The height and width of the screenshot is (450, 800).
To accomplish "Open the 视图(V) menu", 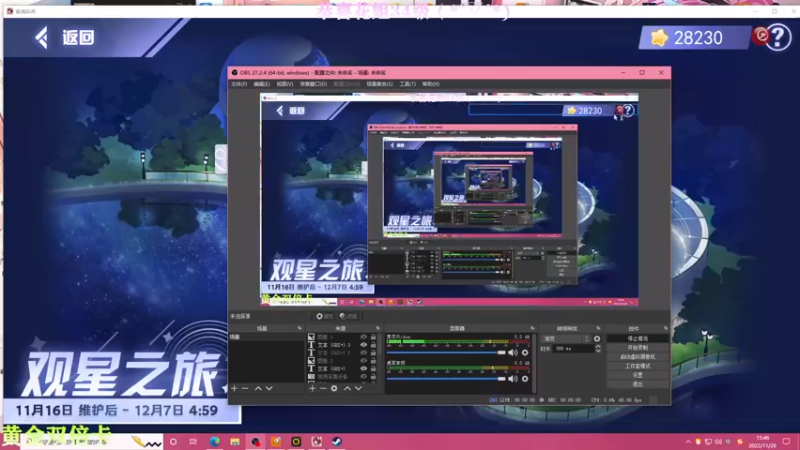I will 285,84.
